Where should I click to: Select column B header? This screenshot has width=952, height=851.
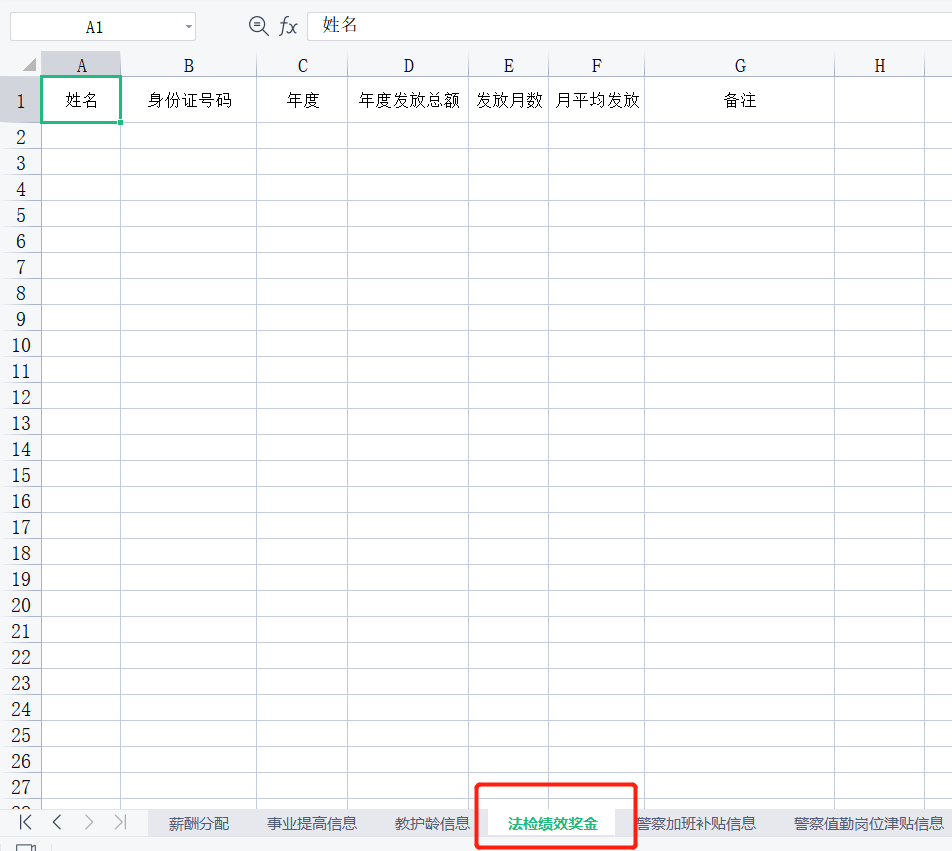click(189, 65)
